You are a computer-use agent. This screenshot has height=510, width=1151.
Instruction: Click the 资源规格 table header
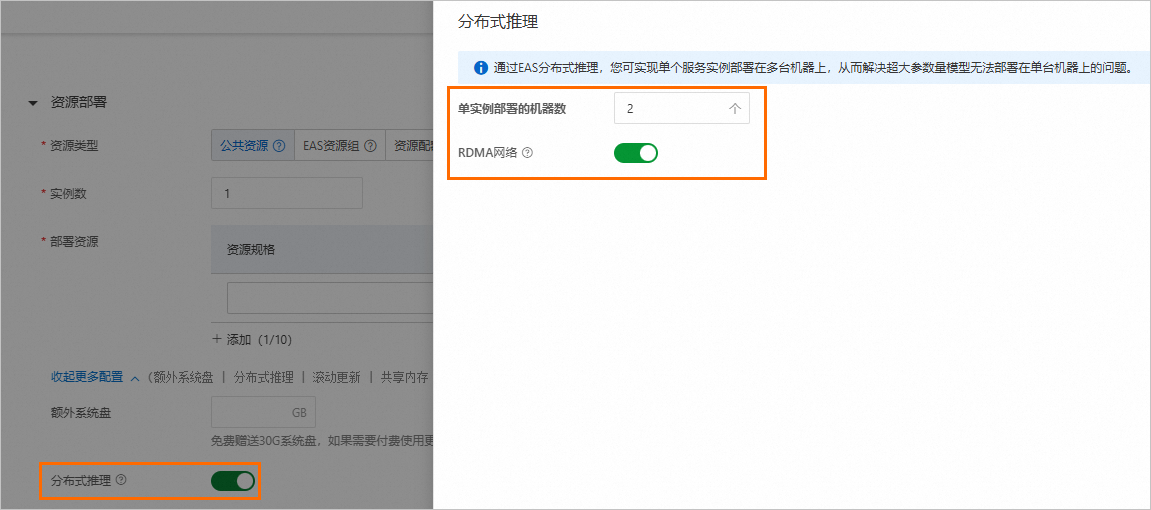(x=322, y=249)
